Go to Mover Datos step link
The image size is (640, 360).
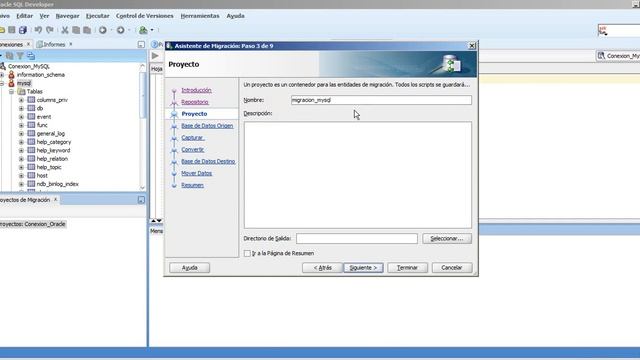[x=196, y=173]
